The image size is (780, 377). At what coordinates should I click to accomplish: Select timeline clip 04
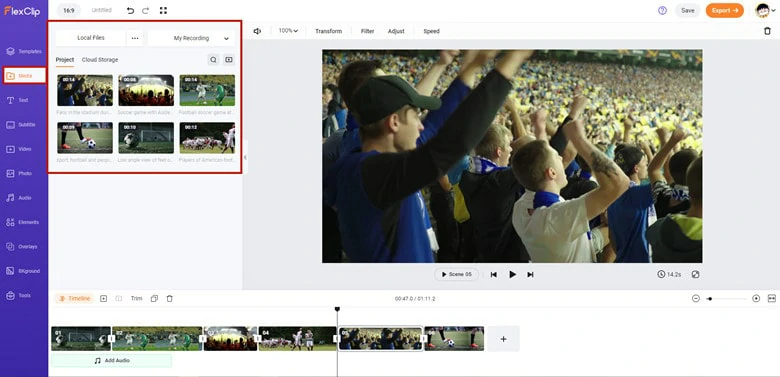tap(297, 339)
